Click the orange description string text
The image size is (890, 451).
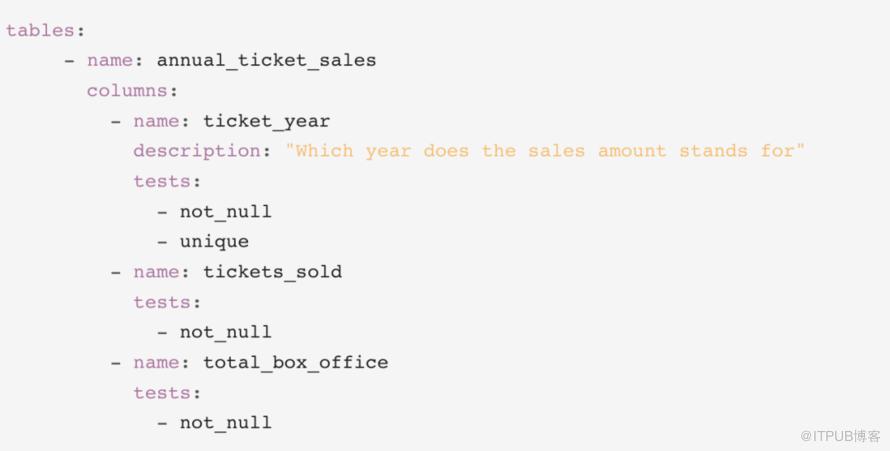pyautogui.click(x=545, y=151)
